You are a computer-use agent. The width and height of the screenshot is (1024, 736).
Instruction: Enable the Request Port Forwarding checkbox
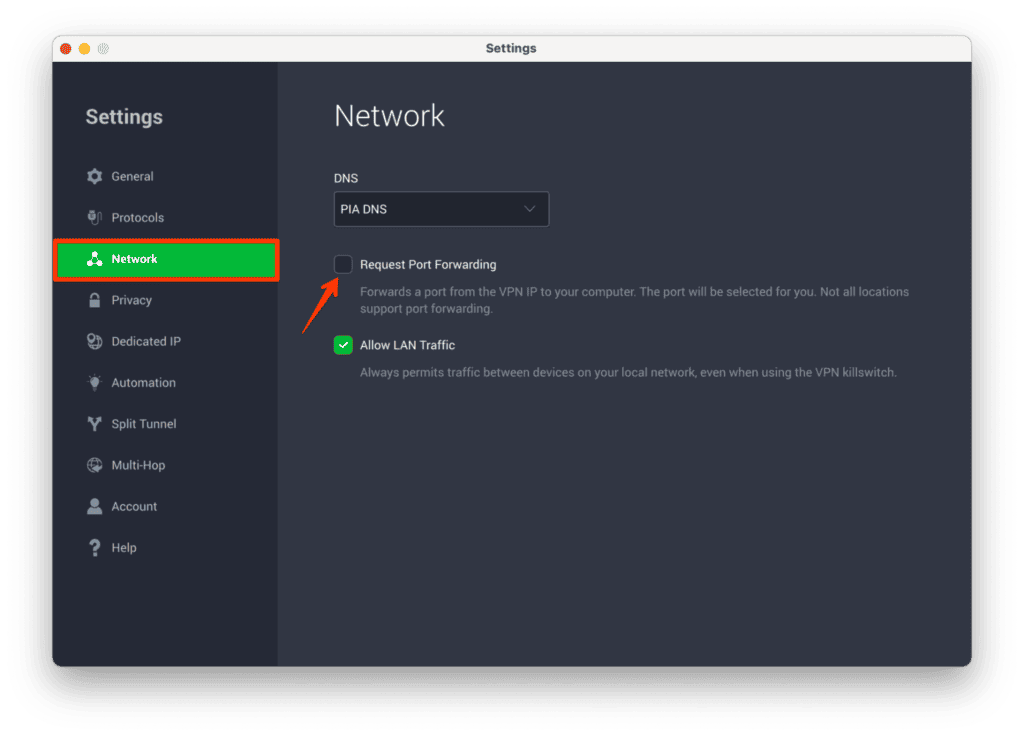click(343, 264)
